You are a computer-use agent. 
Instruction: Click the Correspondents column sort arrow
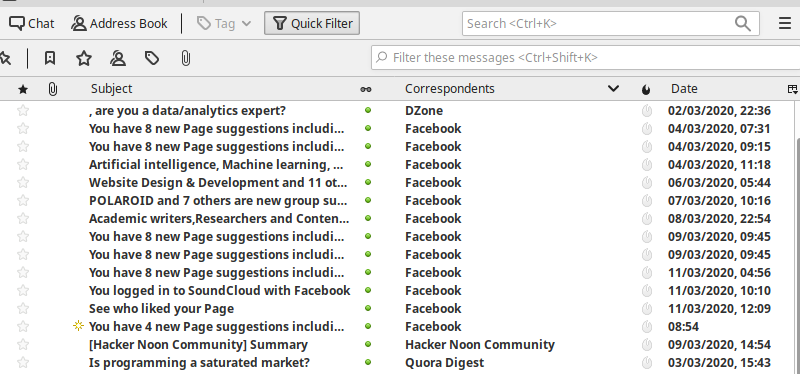[613, 89]
